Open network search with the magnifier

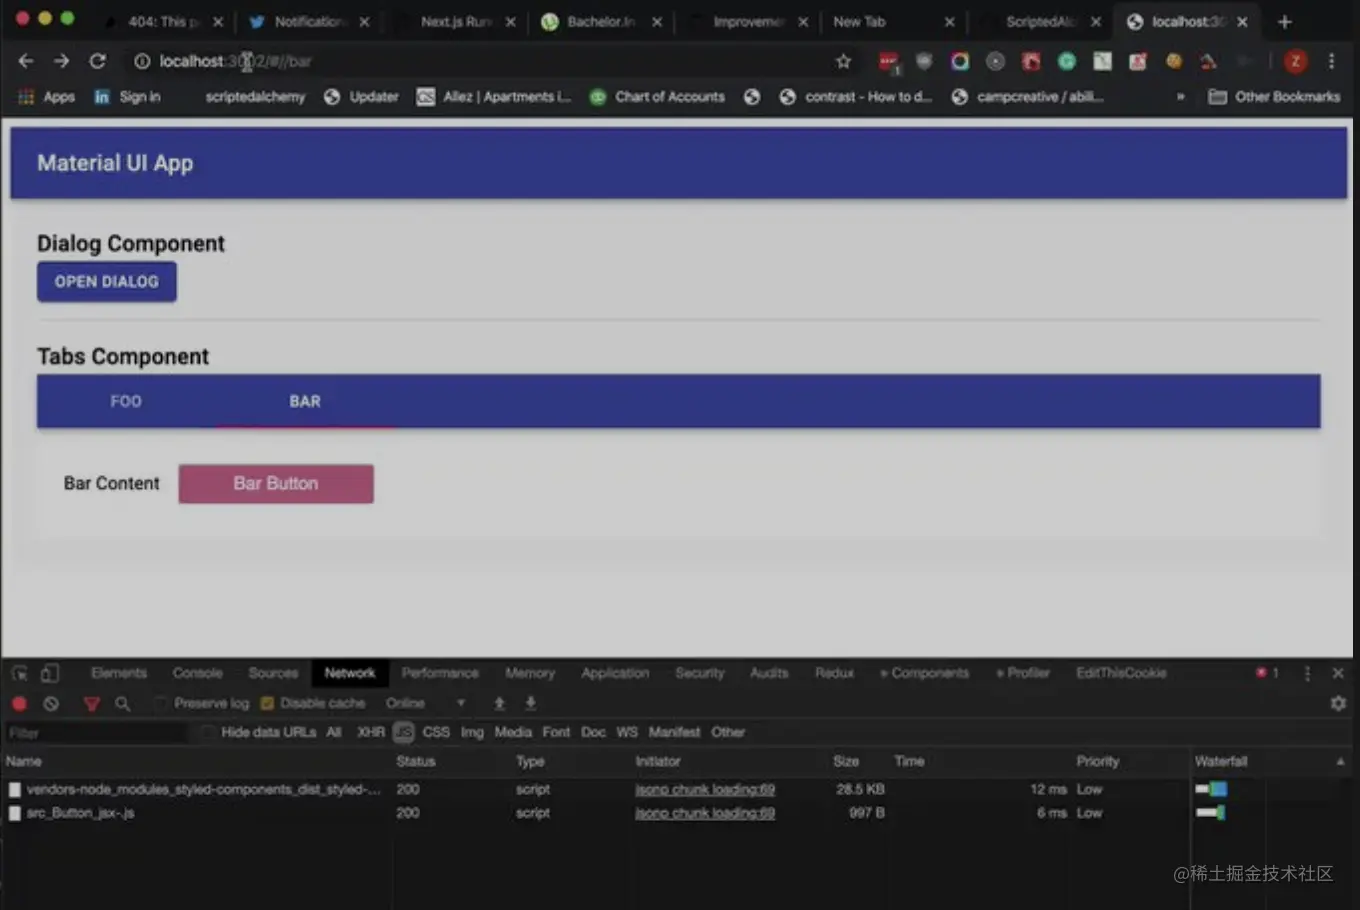122,704
